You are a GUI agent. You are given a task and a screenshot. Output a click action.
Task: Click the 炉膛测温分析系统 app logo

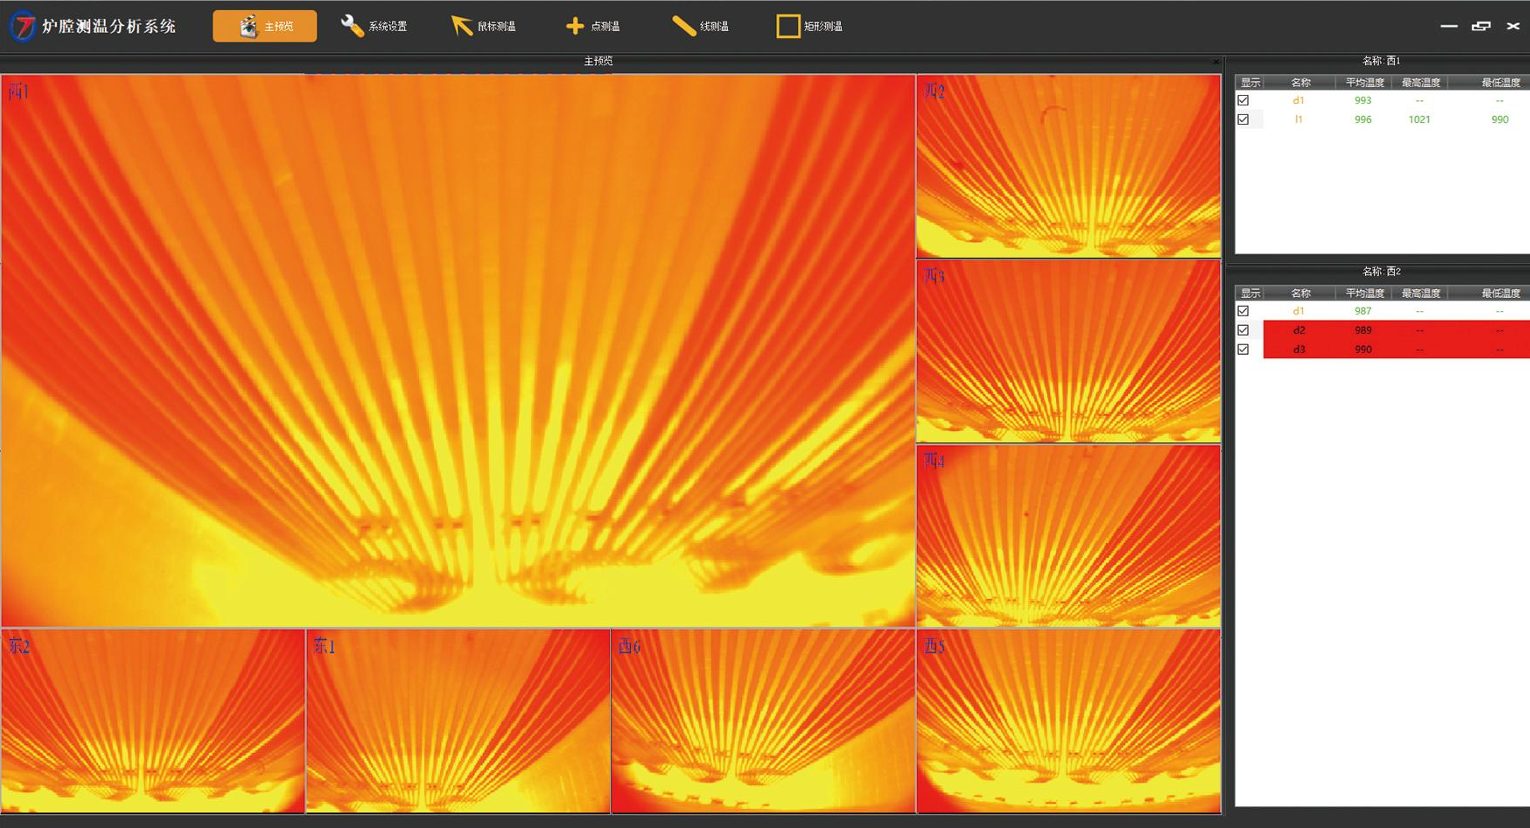click(22, 26)
